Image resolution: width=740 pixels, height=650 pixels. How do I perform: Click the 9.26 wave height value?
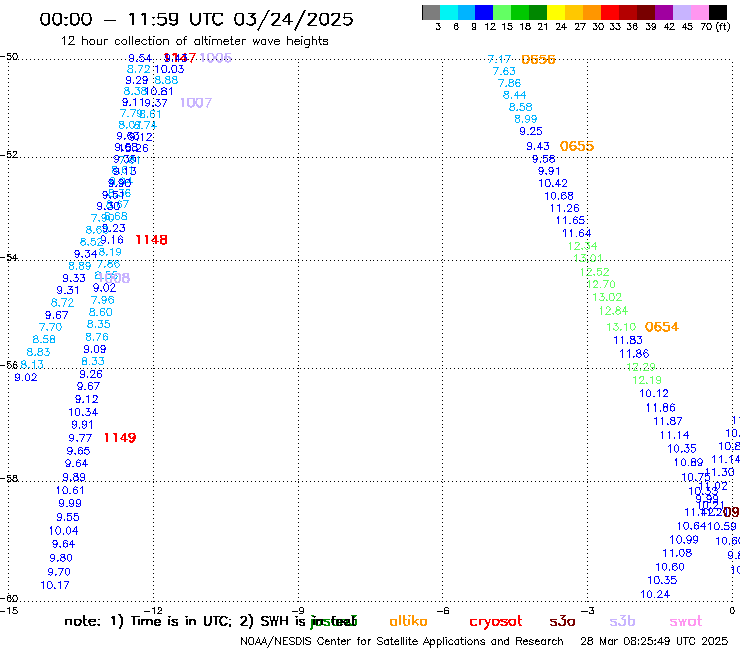coord(91,374)
